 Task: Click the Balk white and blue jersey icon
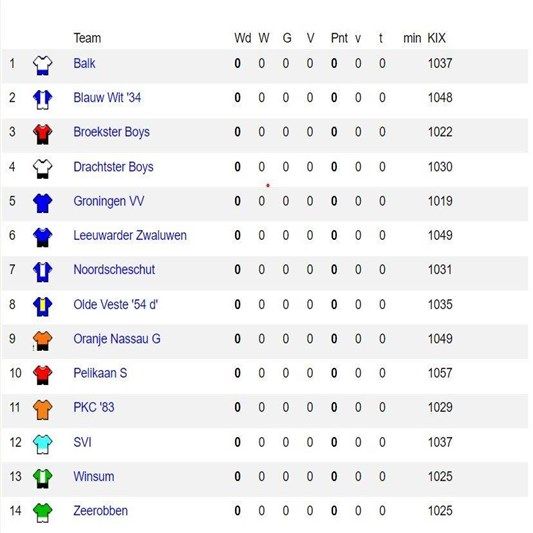click(42, 65)
